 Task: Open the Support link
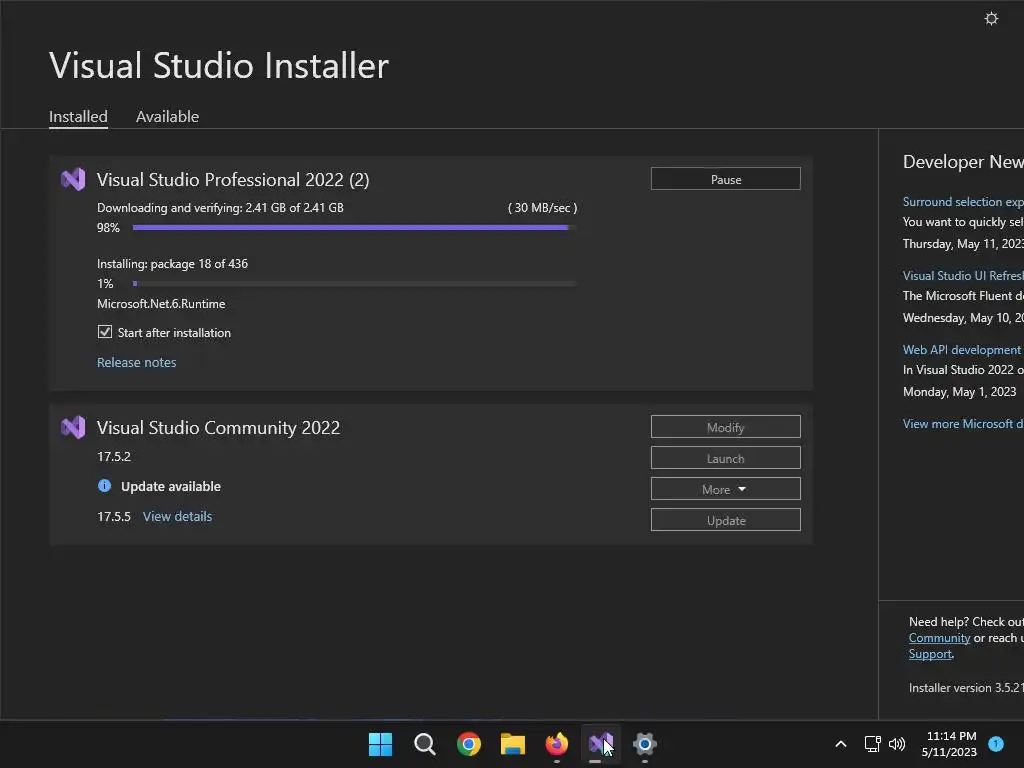tap(930, 654)
